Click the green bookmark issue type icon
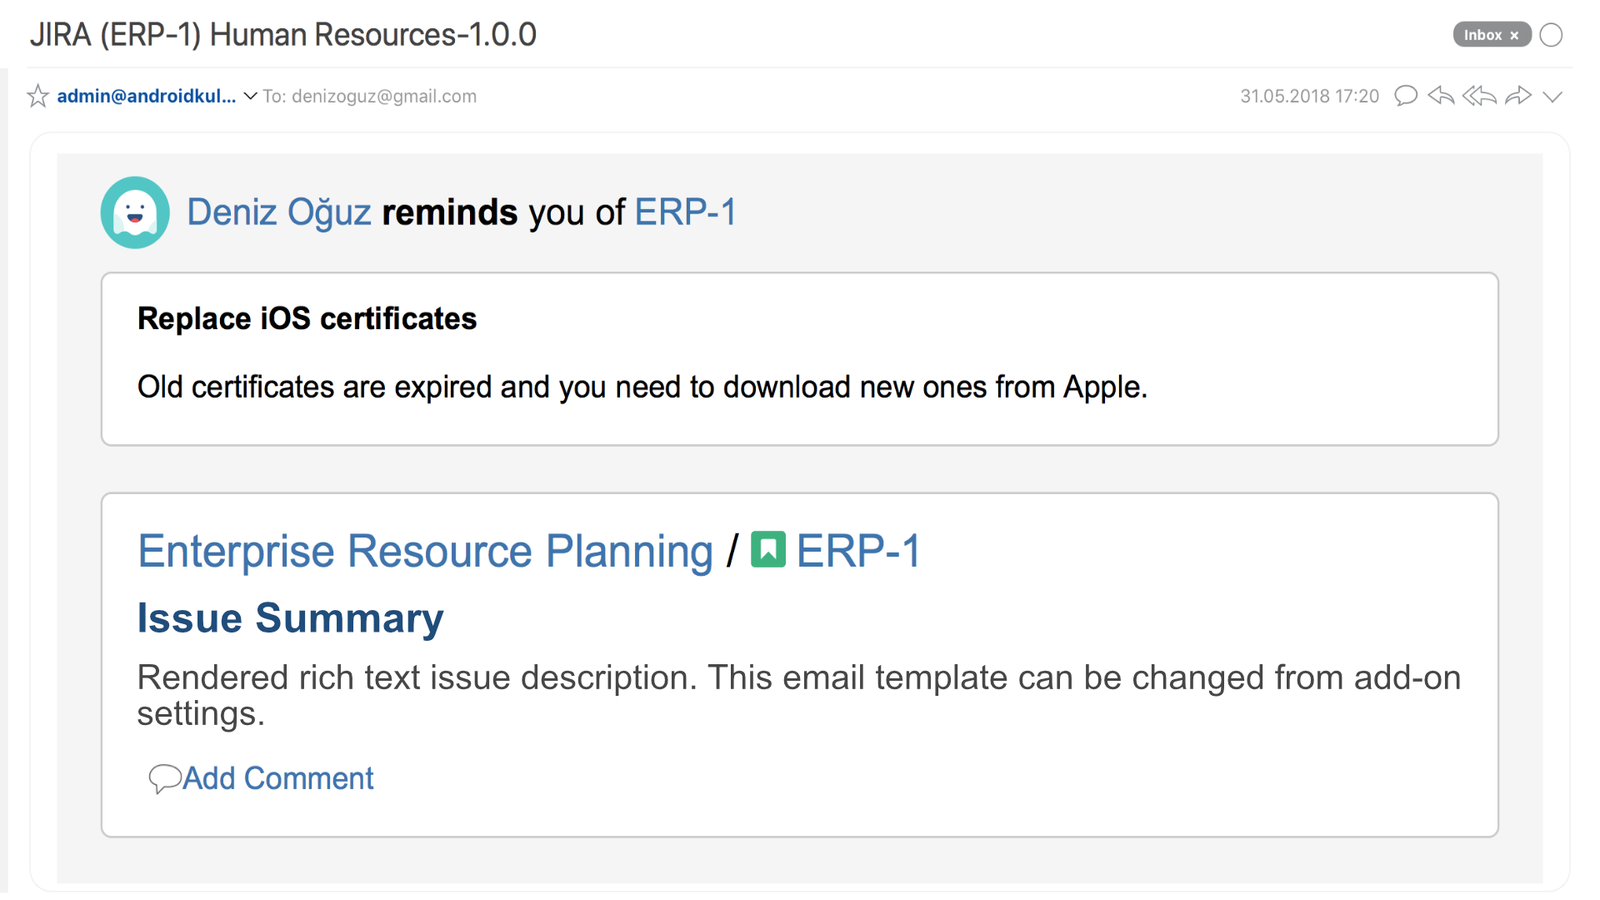The height and width of the screenshot is (900, 1600). (x=768, y=549)
